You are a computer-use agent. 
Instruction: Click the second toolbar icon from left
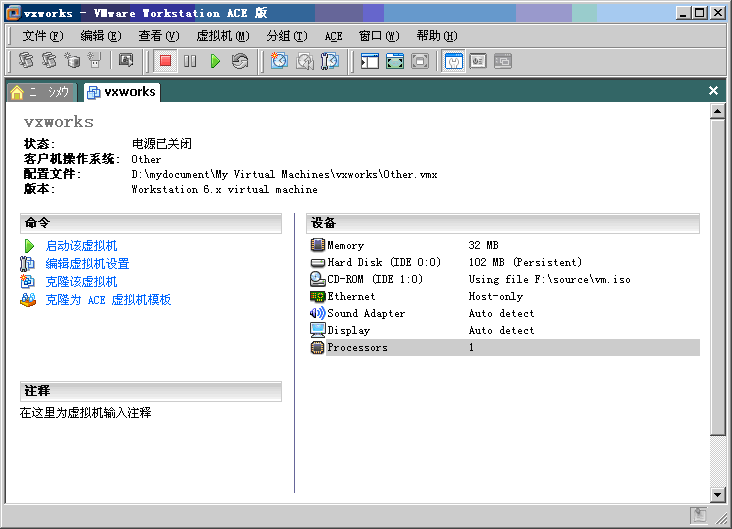pyautogui.click(x=49, y=60)
